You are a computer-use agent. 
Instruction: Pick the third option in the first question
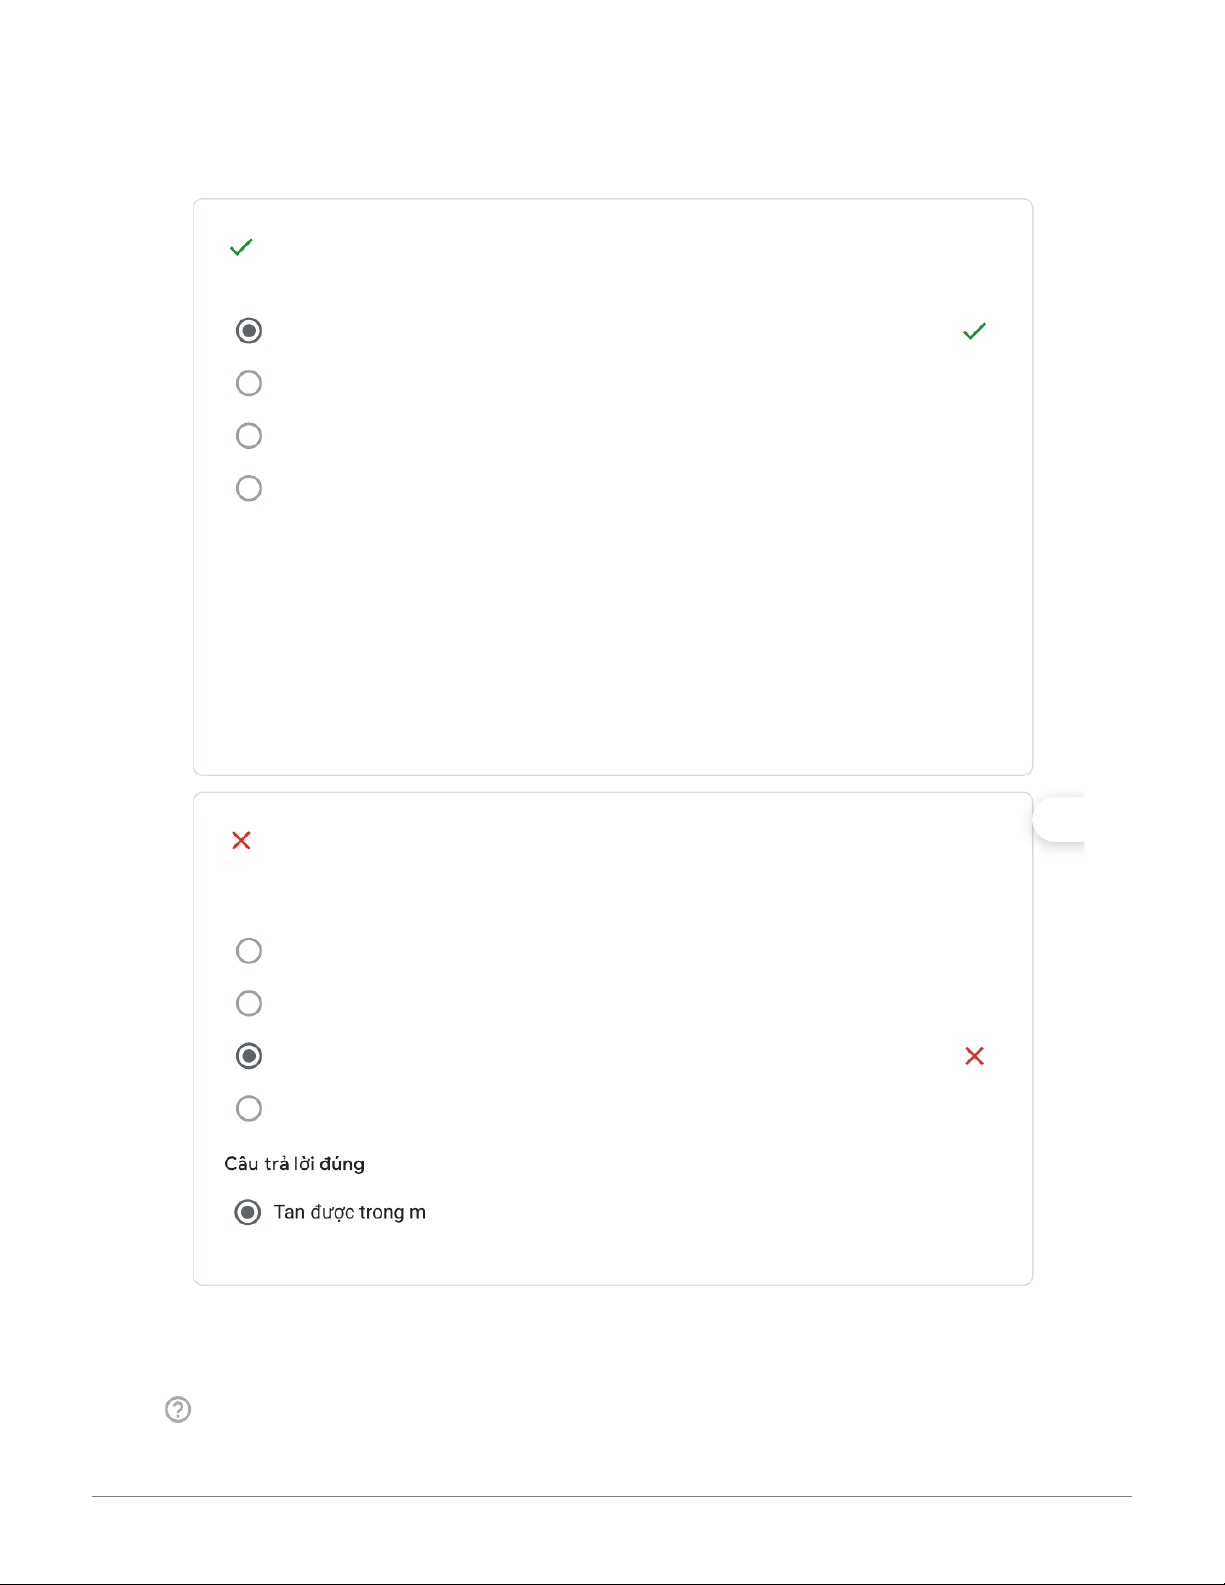[249, 436]
